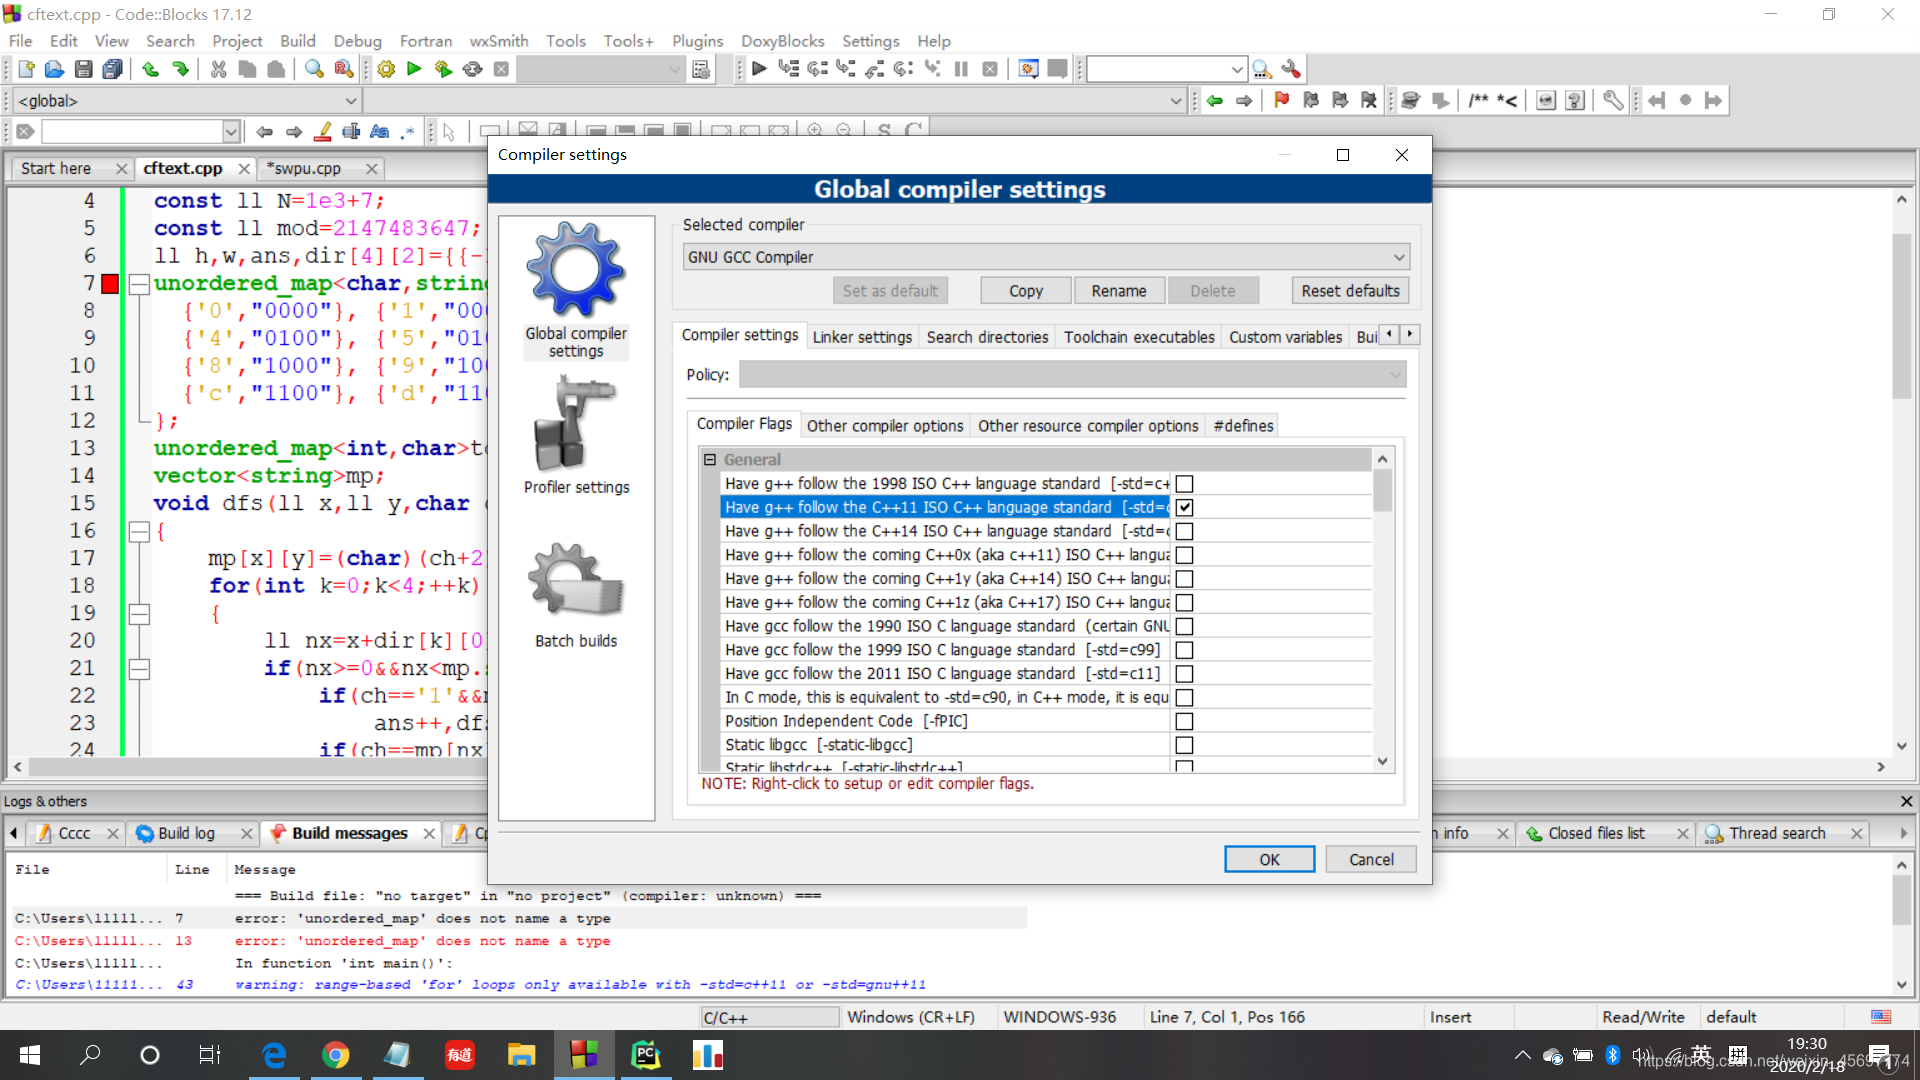Enable the coming C++1z C++17 flag
This screenshot has height=1080, width=1920.
click(x=1184, y=603)
